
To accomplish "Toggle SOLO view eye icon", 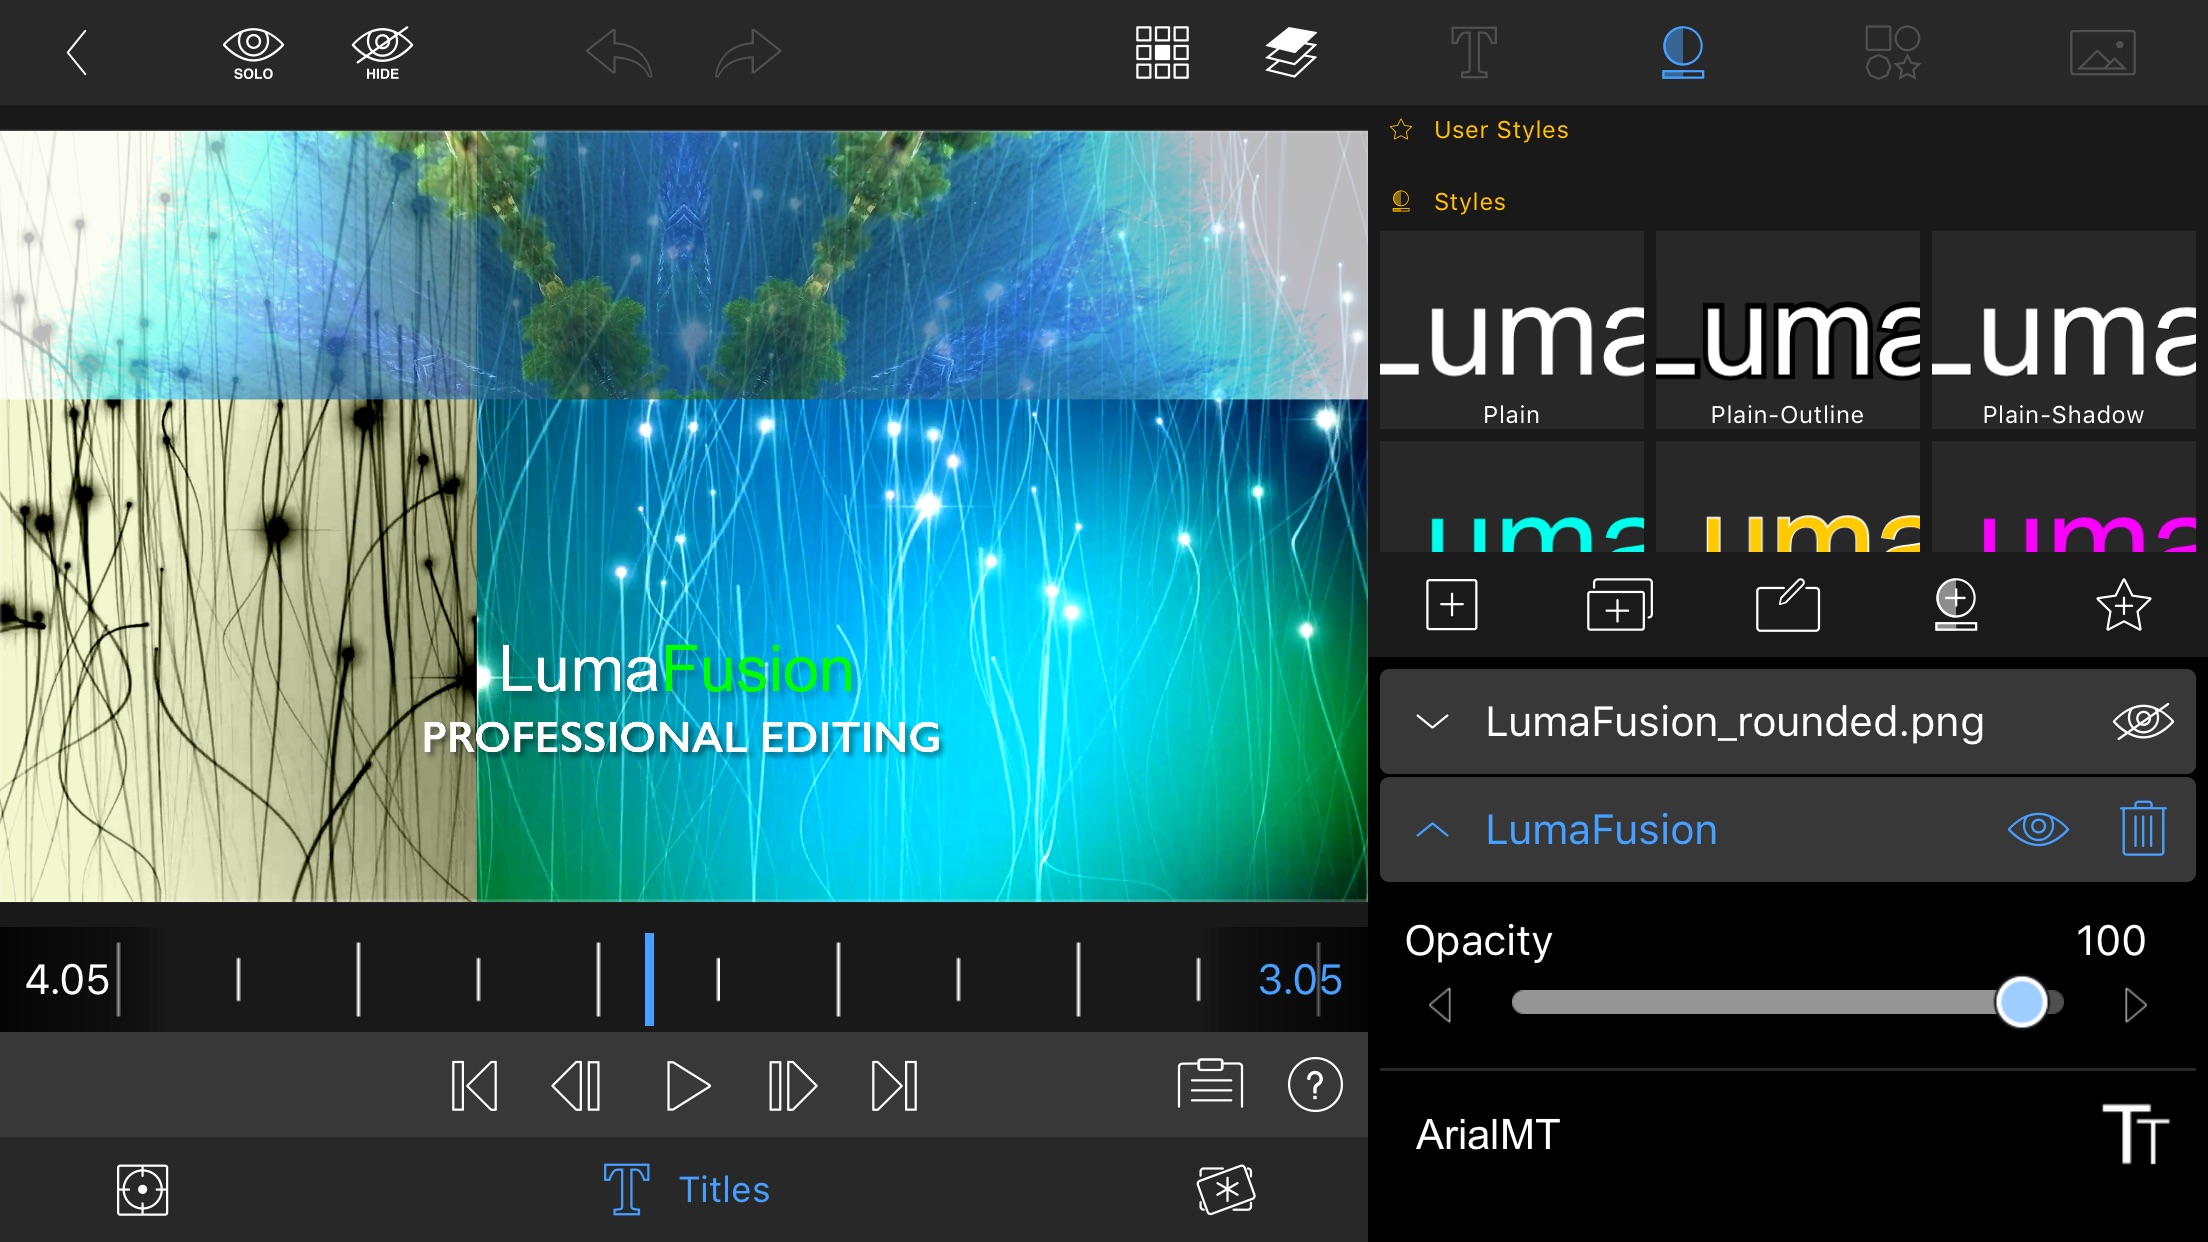I will [x=253, y=54].
